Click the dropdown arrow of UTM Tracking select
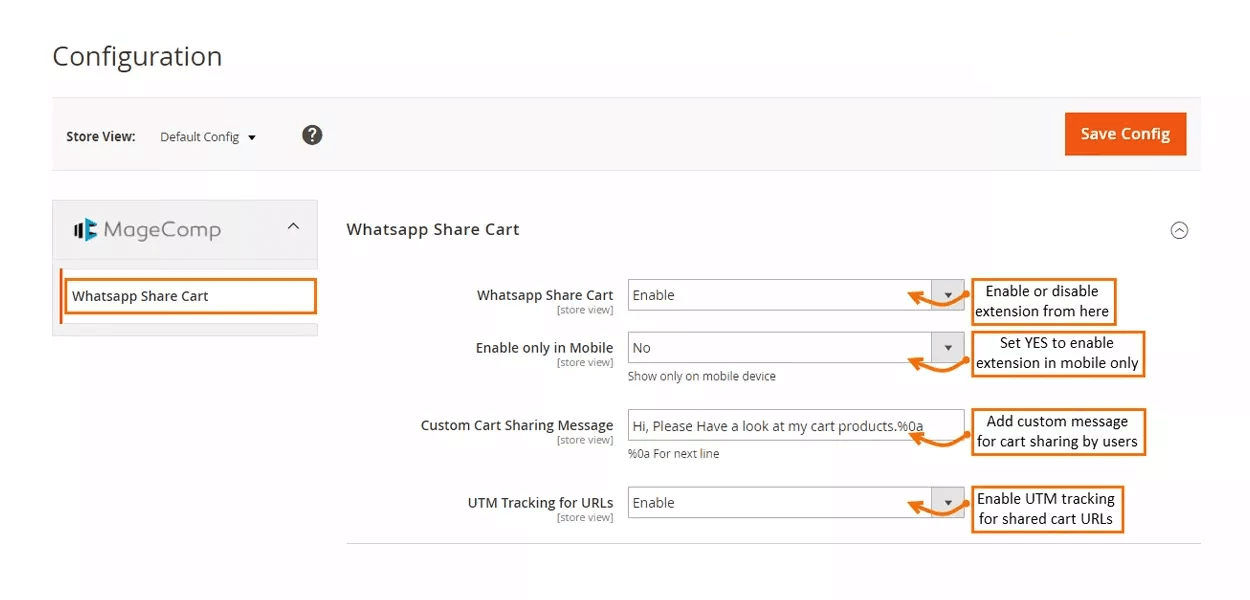 tap(947, 503)
